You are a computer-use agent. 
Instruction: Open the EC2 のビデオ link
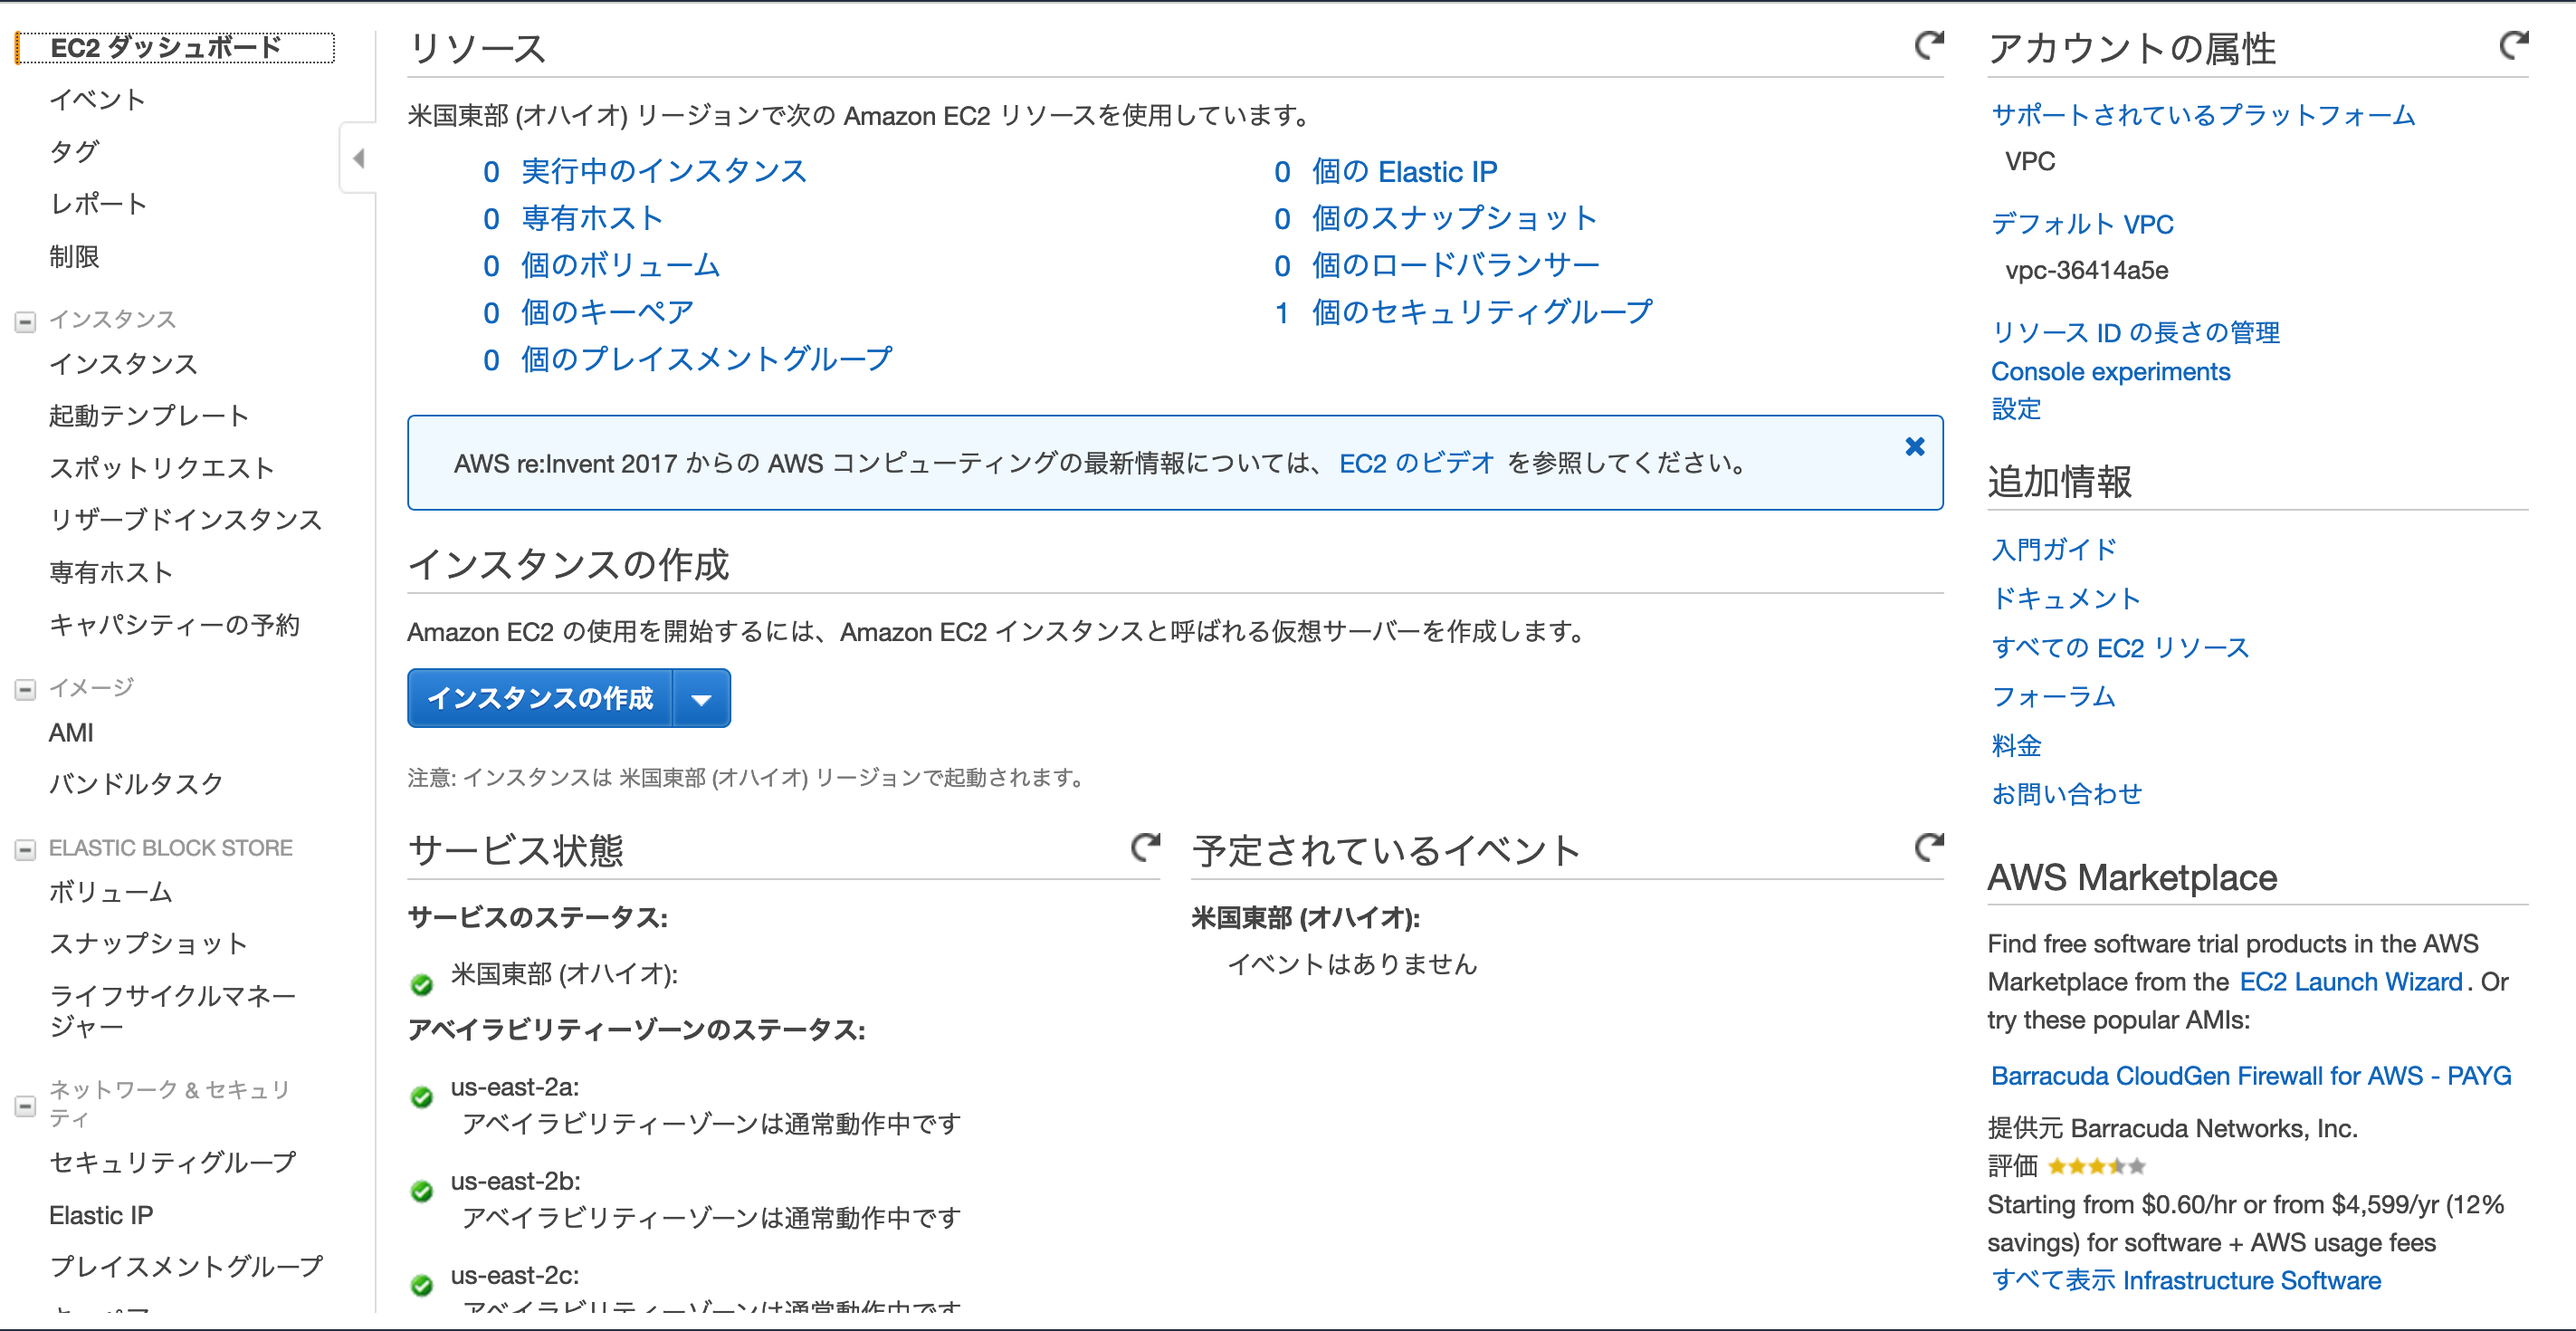point(1416,463)
